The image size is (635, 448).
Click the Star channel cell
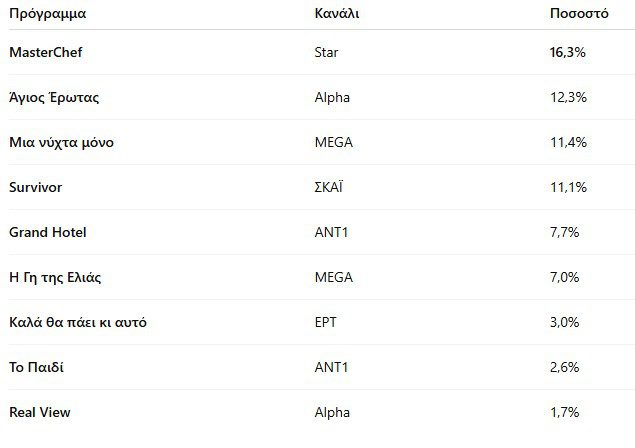[326, 52]
